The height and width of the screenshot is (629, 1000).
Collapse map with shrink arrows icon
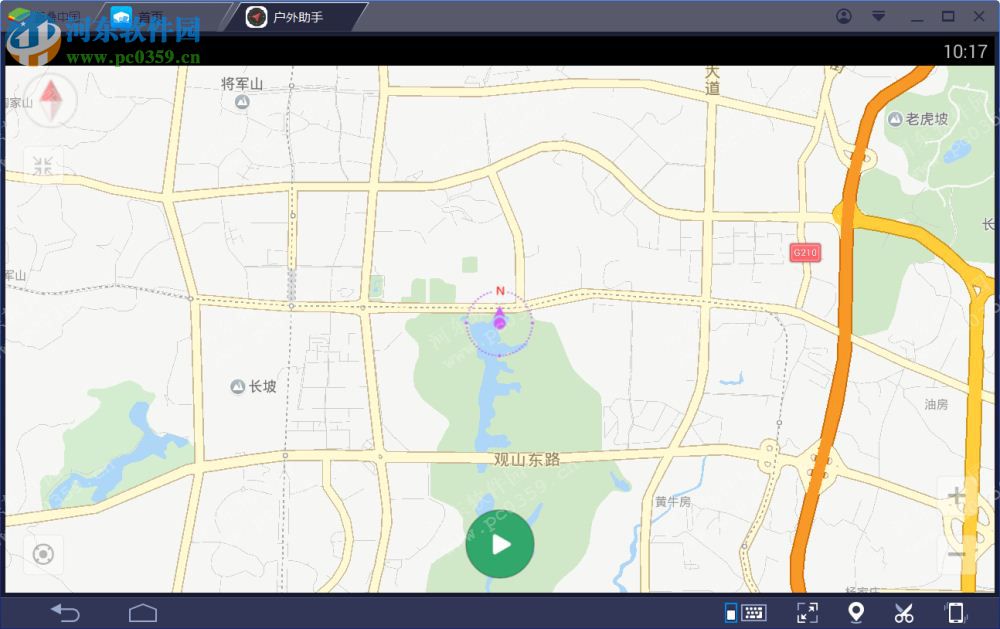click(43, 166)
